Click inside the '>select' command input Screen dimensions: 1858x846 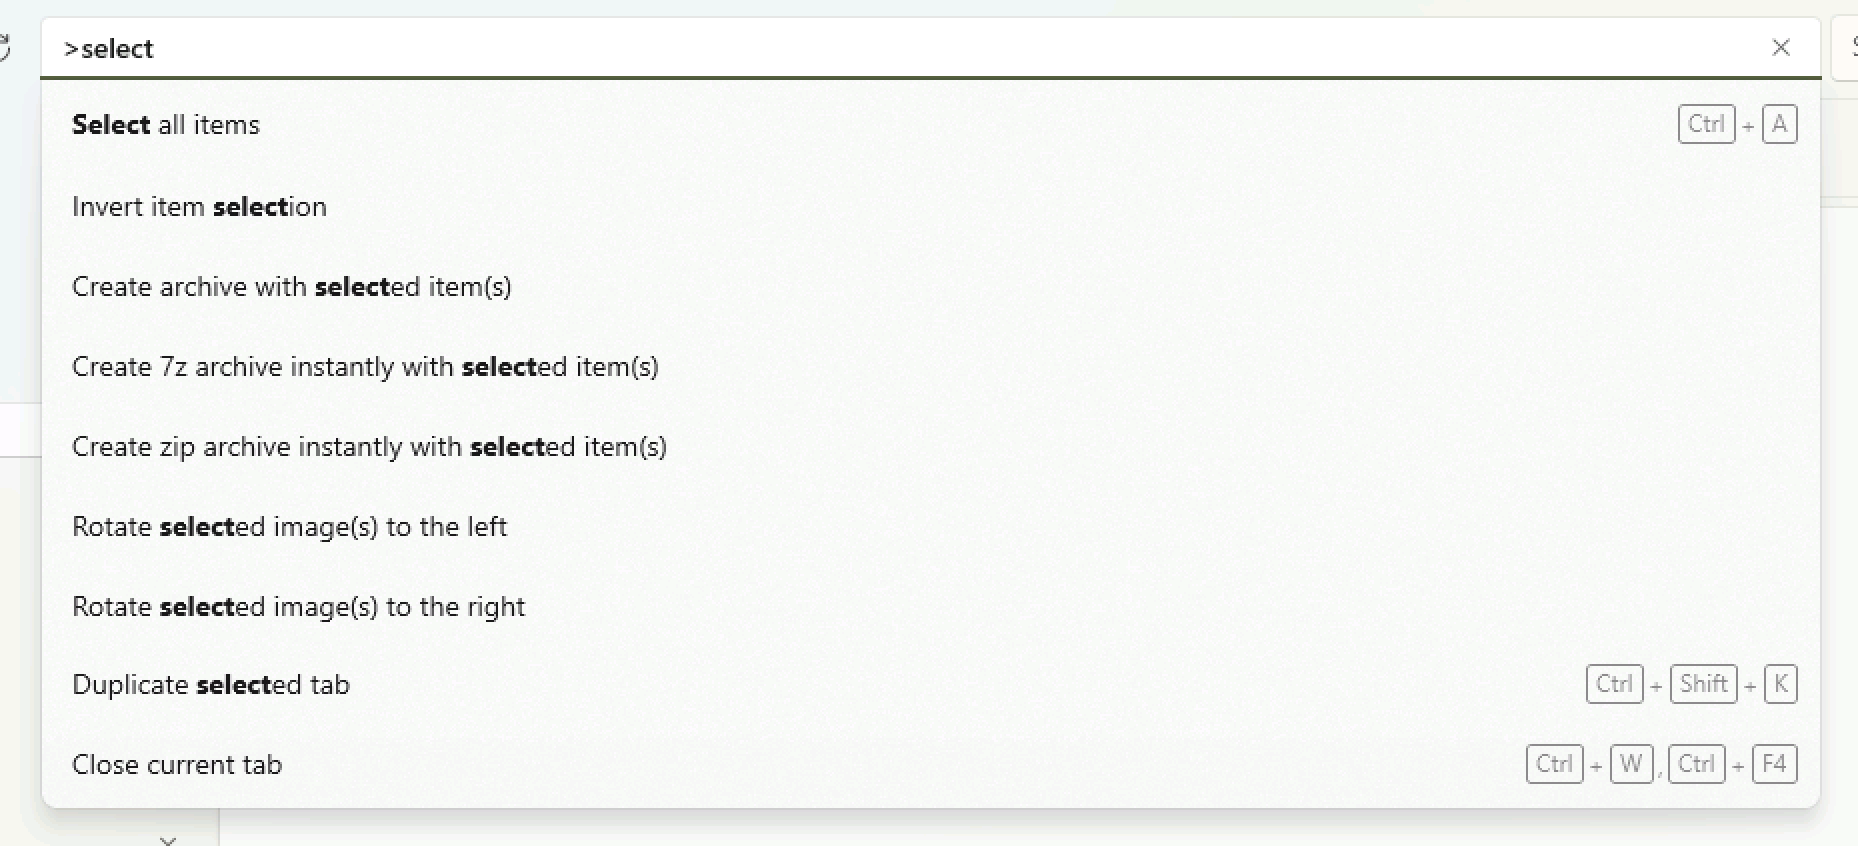click(x=900, y=48)
